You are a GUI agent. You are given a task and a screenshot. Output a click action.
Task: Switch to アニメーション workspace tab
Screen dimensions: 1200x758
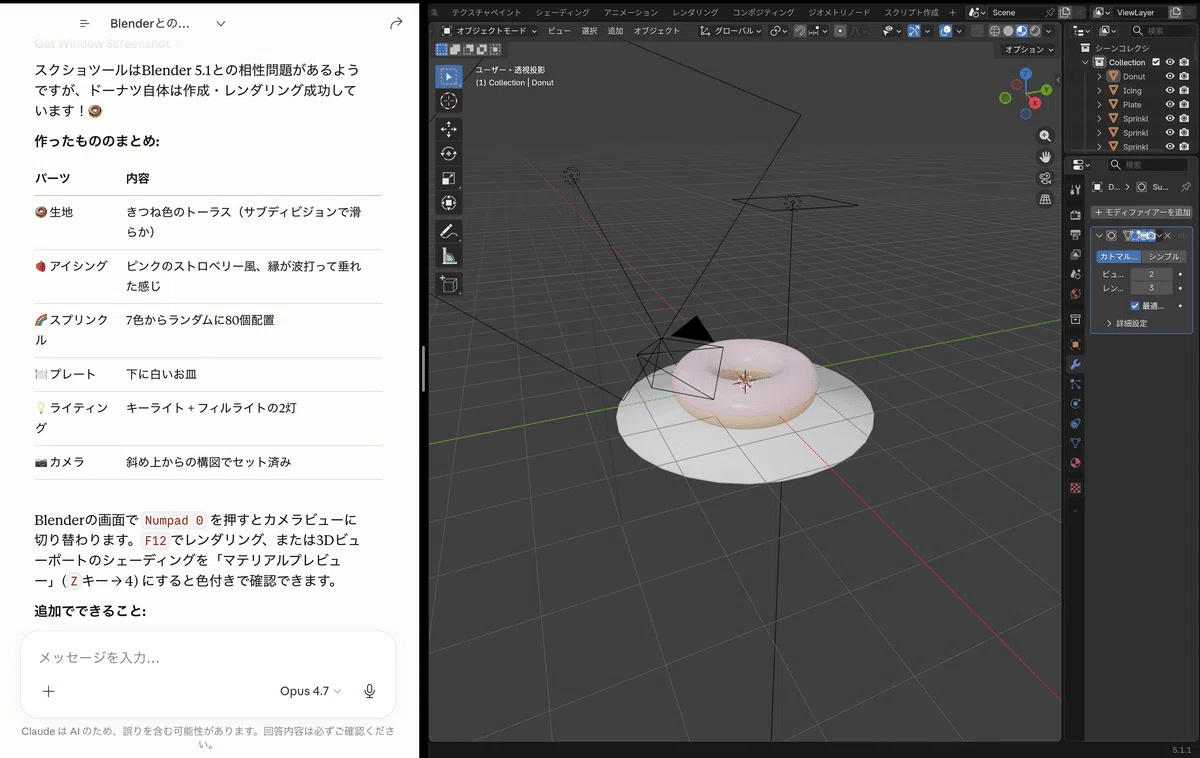pyautogui.click(x=631, y=12)
